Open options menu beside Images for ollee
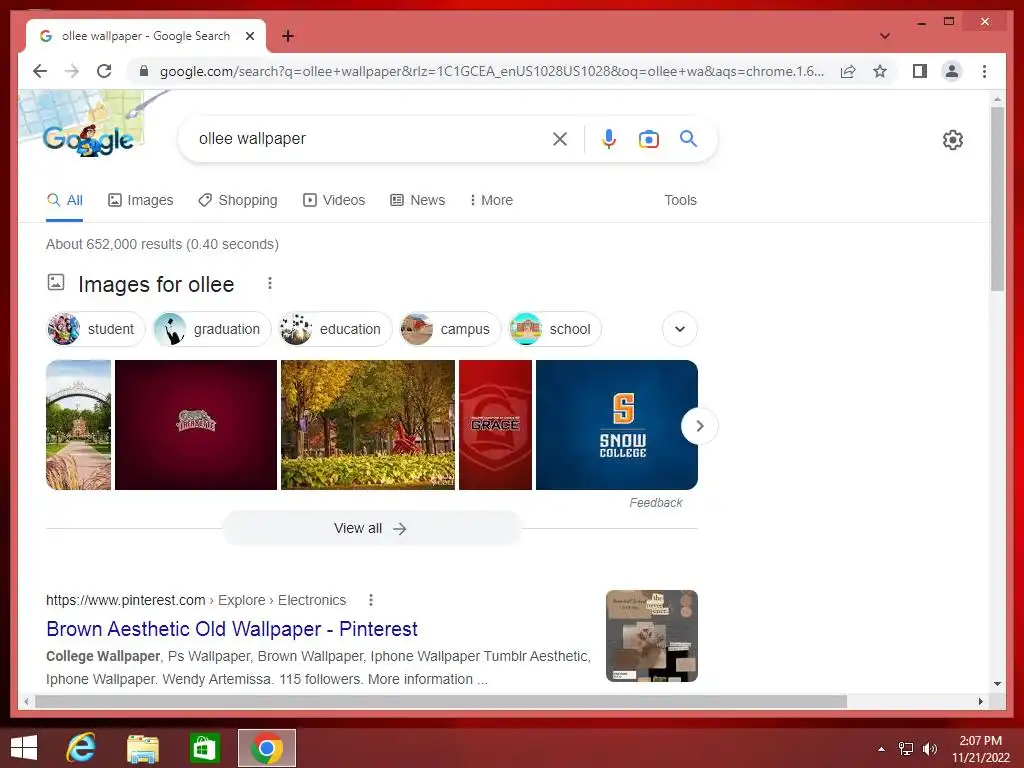1024x768 pixels. coord(270,283)
